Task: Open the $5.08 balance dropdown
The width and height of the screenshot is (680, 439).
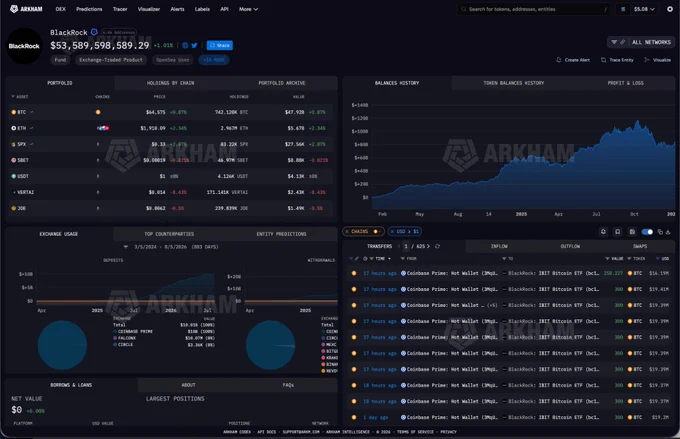Action: (644, 9)
